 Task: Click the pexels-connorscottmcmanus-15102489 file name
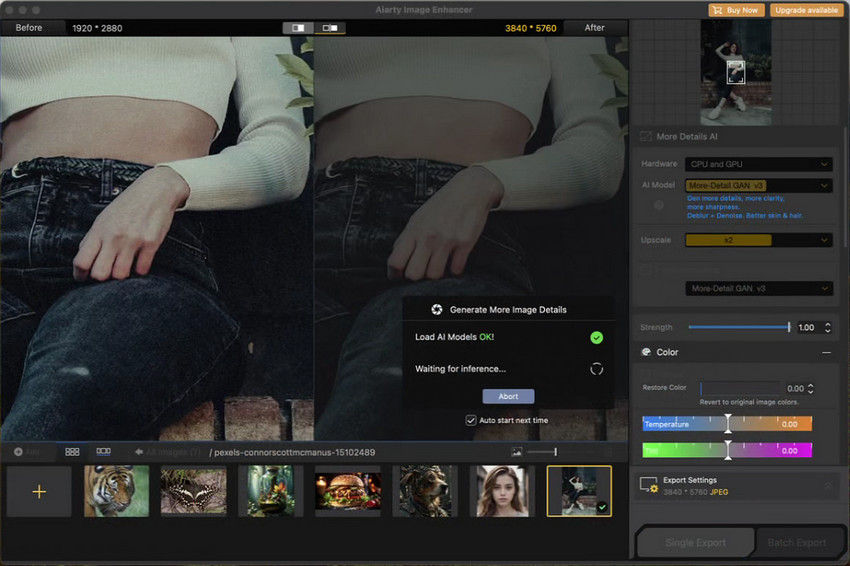294,452
